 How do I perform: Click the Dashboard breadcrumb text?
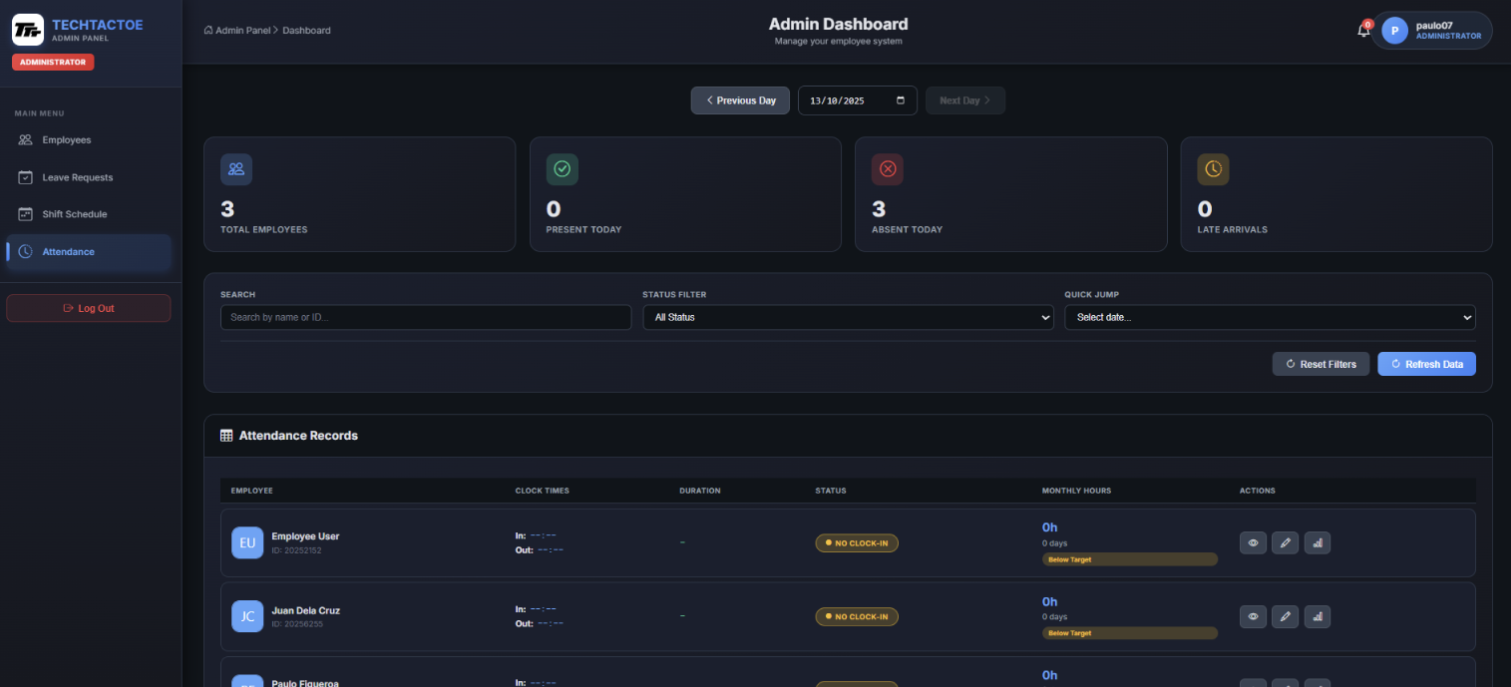[306, 30]
